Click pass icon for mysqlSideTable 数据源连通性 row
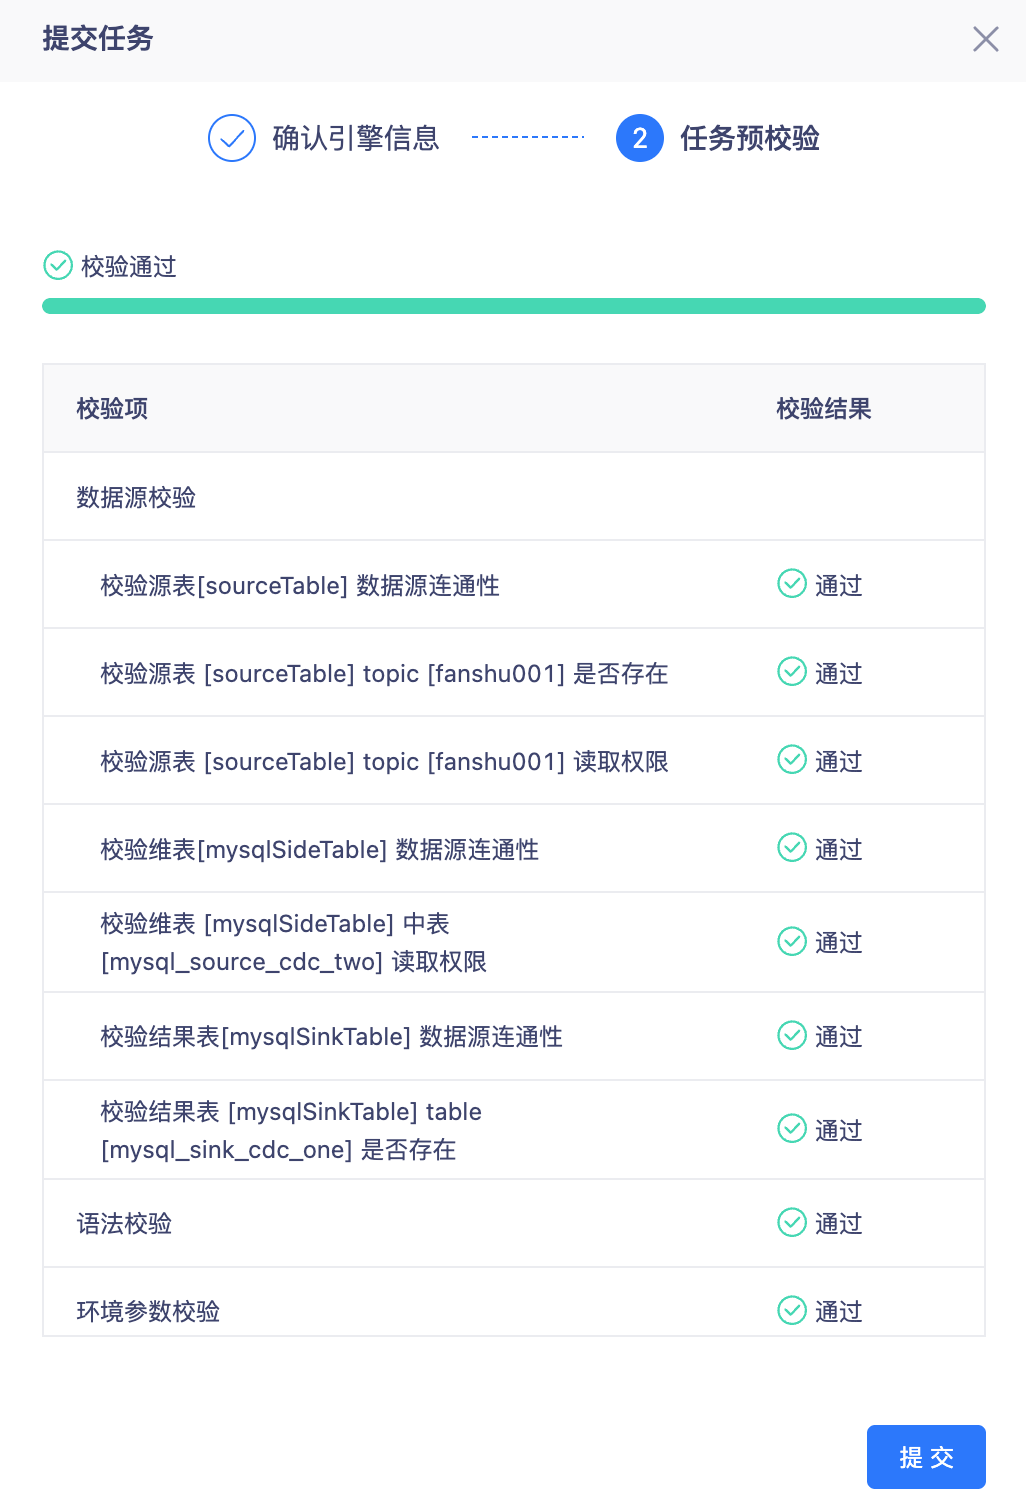Image resolution: width=1026 pixels, height=1508 pixels. (x=792, y=847)
